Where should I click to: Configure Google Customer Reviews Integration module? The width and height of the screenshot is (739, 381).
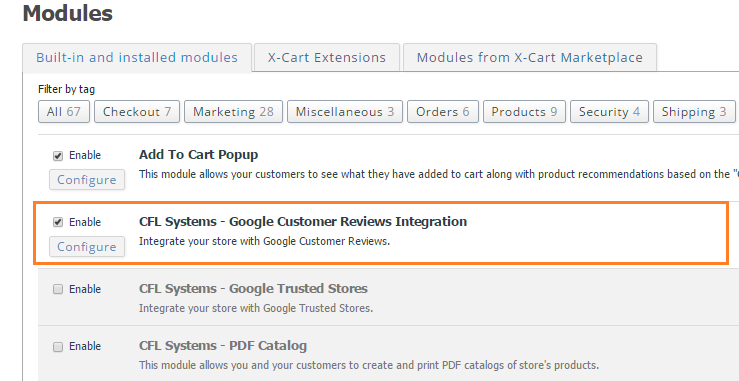[x=87, y=247]
